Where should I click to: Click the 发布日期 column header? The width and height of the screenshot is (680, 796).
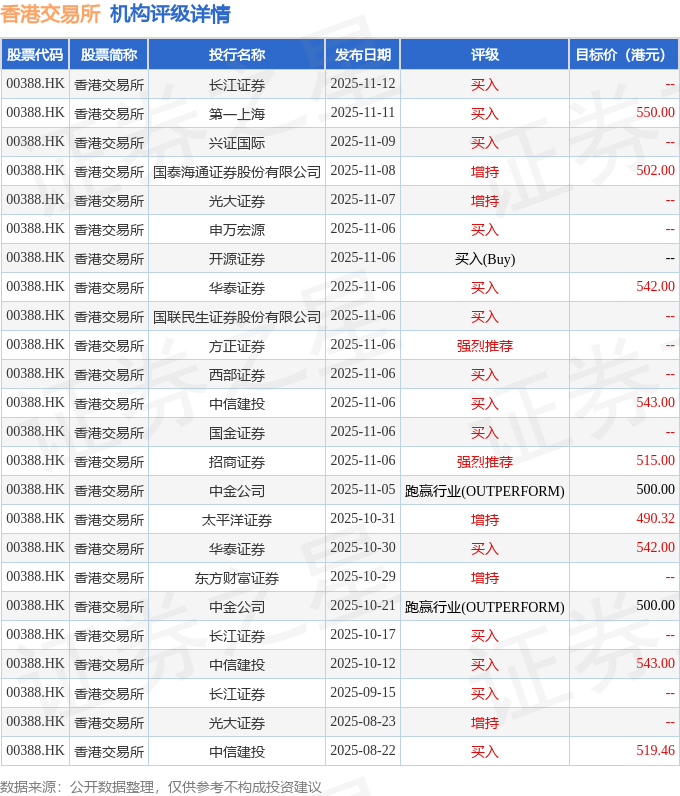[363, 54]
